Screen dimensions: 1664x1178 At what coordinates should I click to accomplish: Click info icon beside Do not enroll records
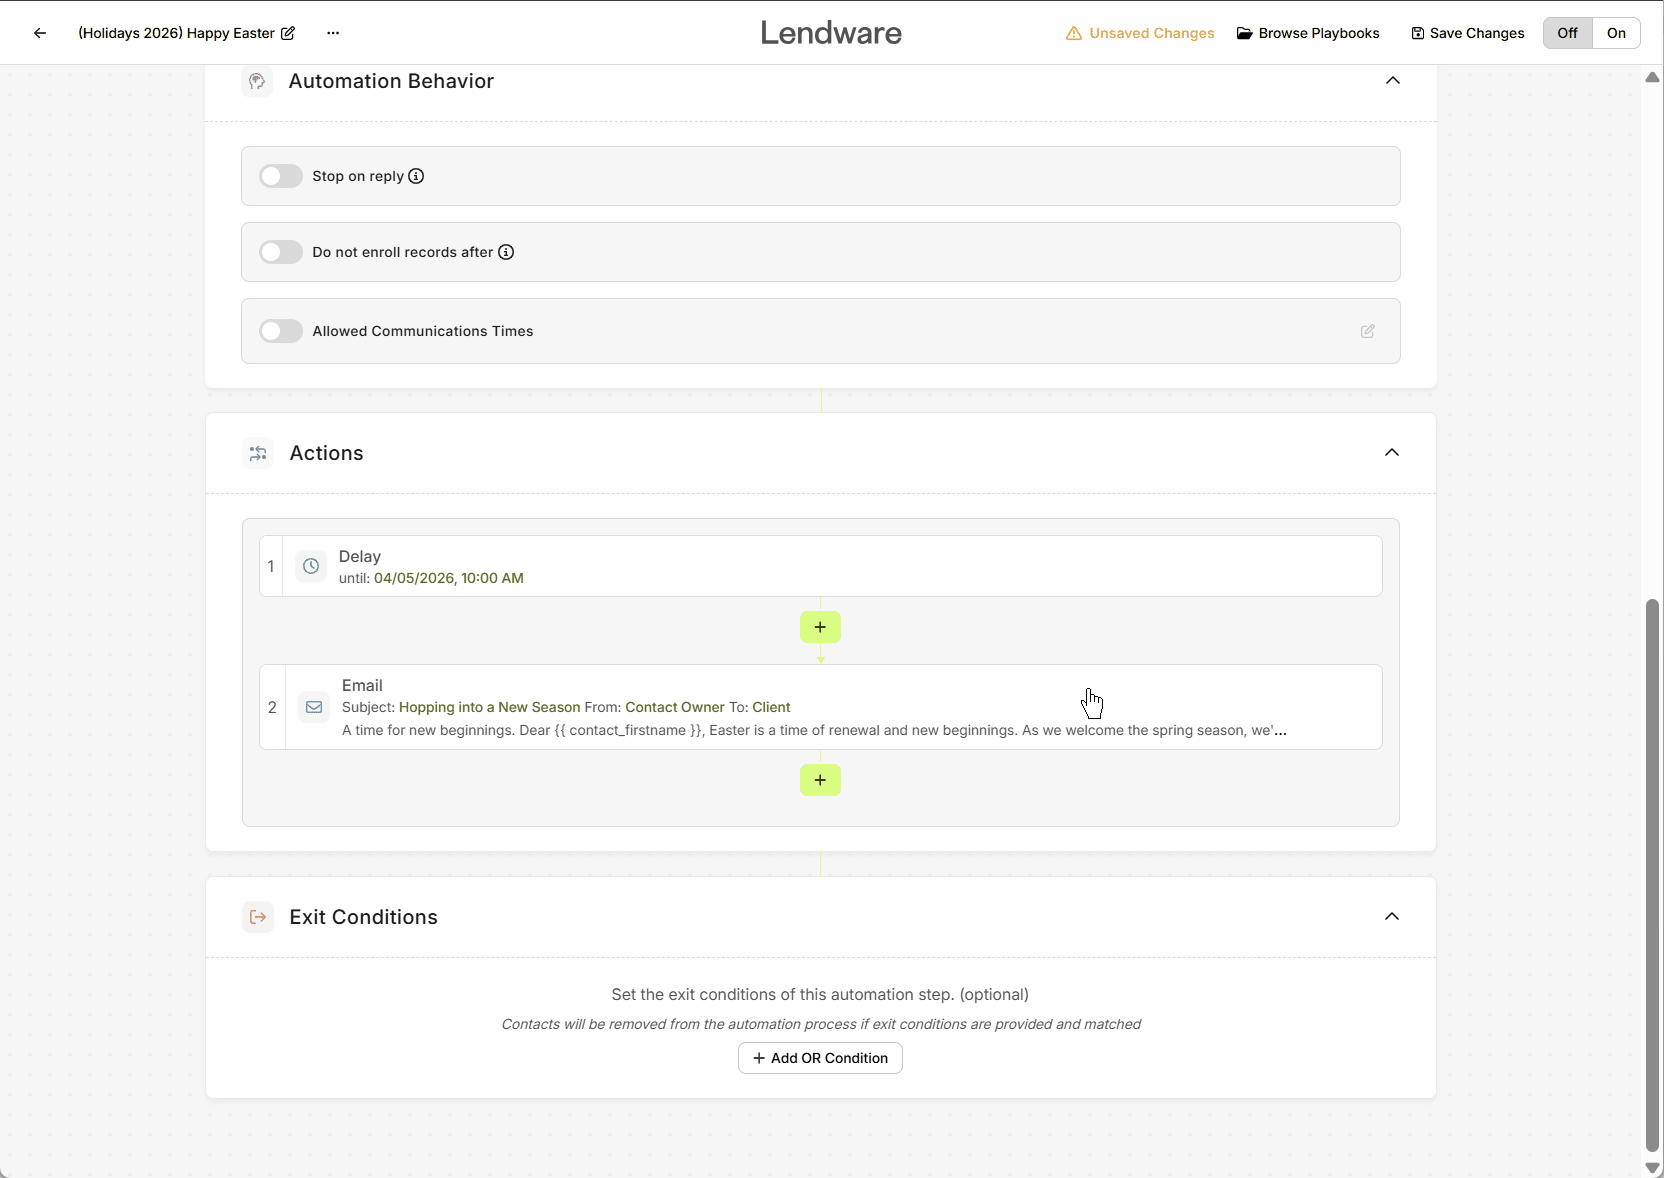[x=506, y=252]
